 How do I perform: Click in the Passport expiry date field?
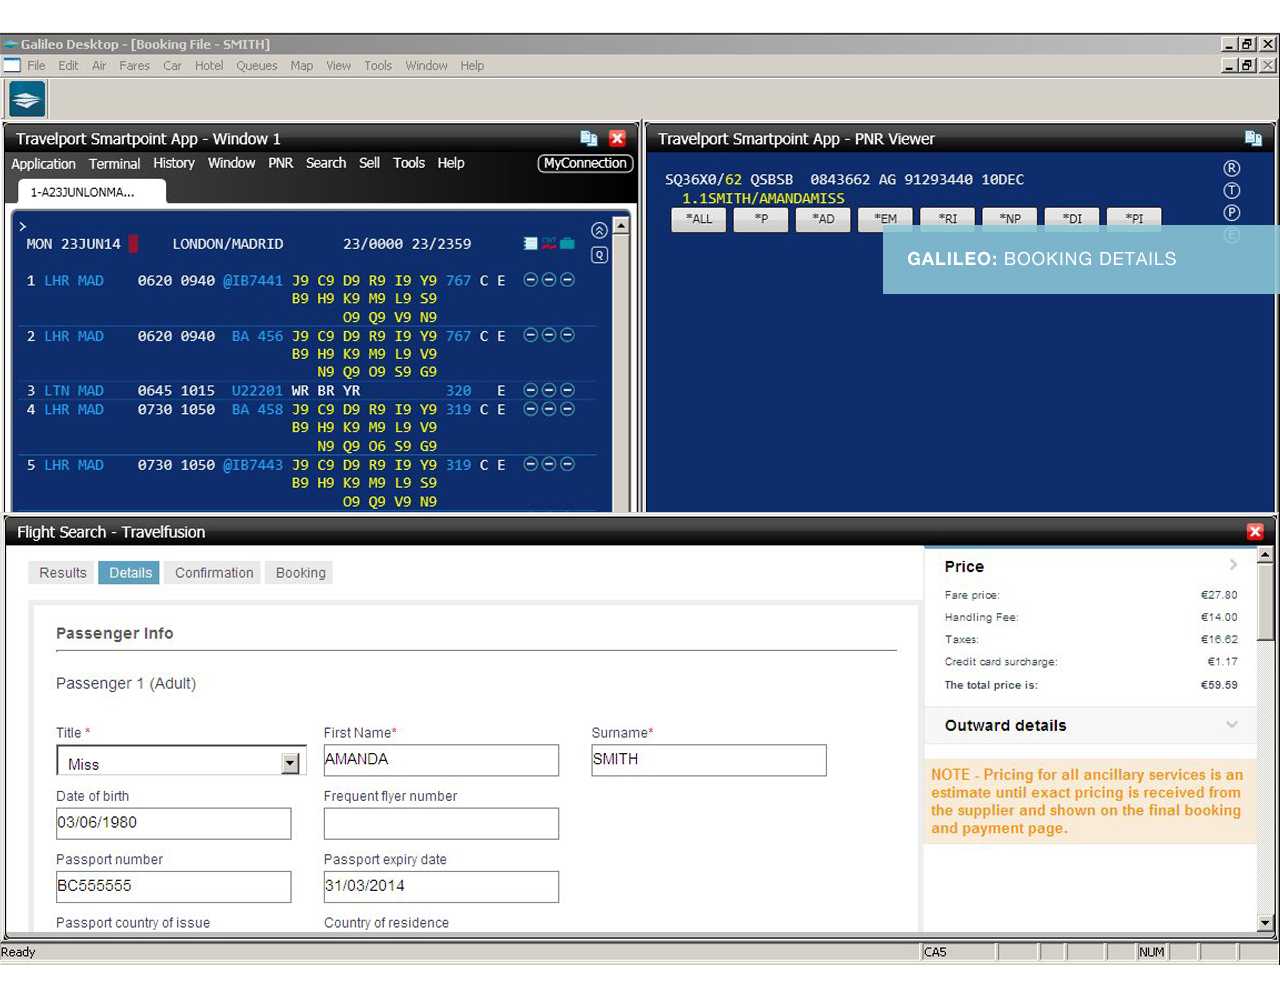tap(441, 887)
